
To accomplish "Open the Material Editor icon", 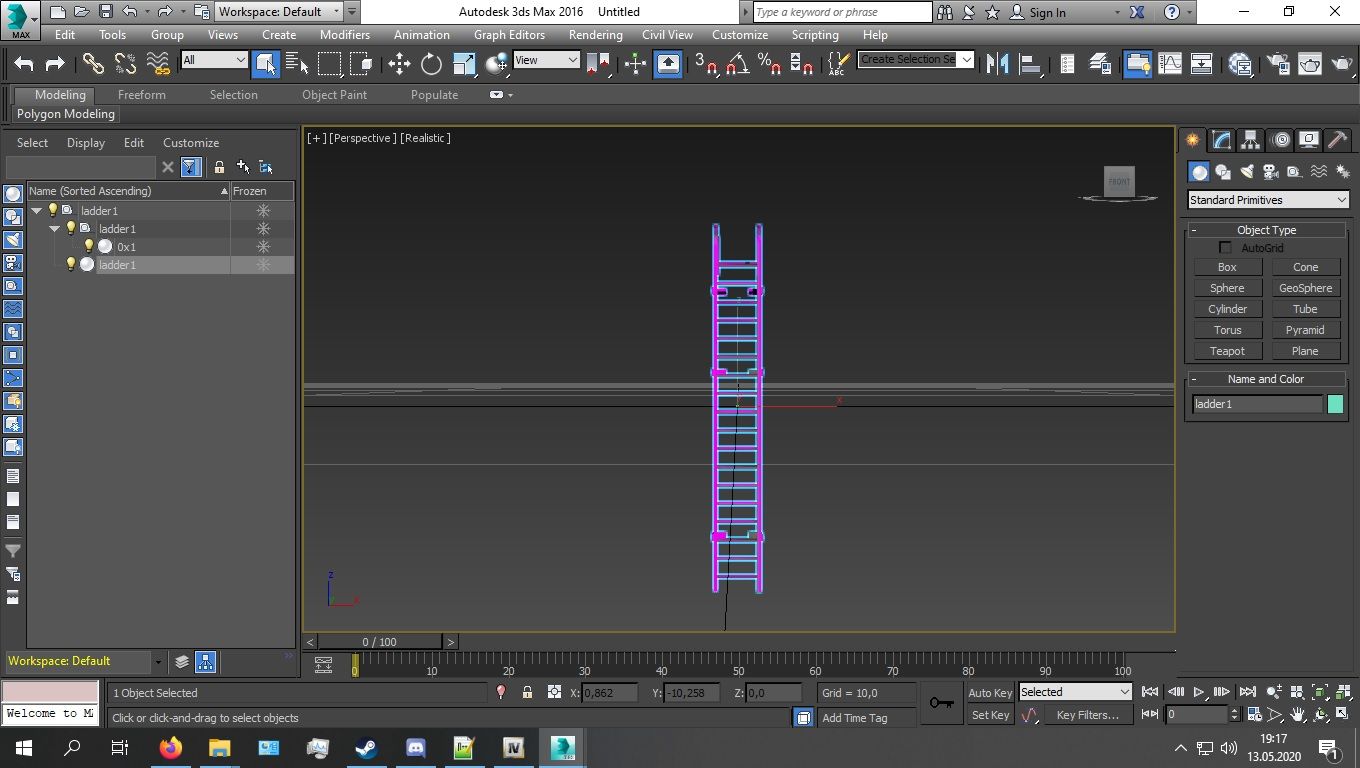I will coord(1240,64).
